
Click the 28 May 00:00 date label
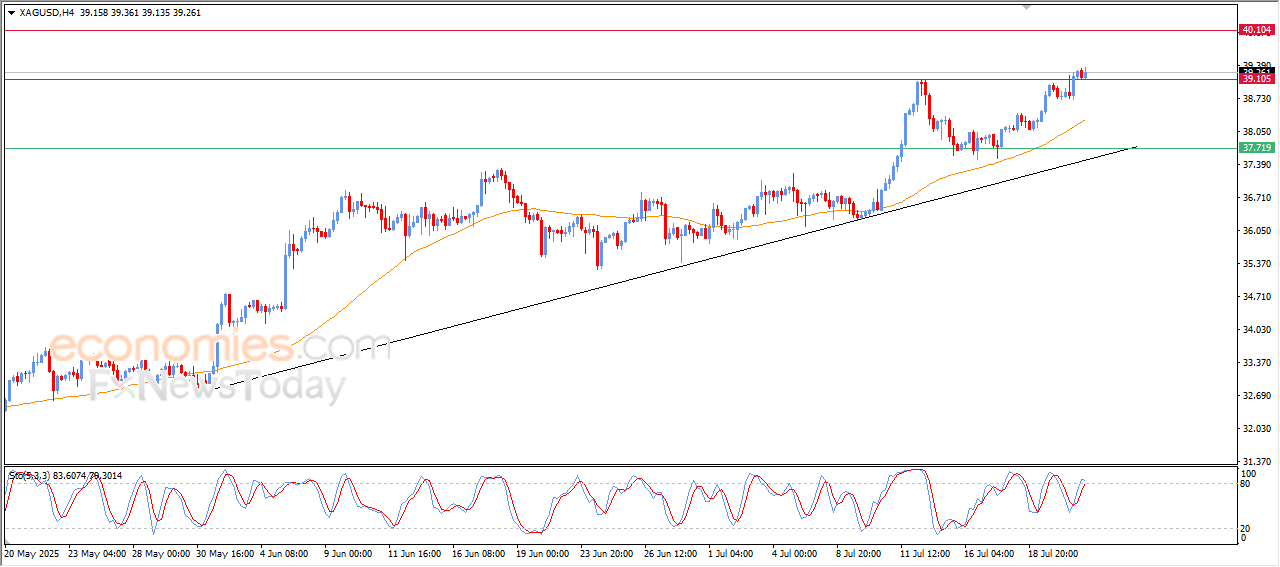[161, 552]
